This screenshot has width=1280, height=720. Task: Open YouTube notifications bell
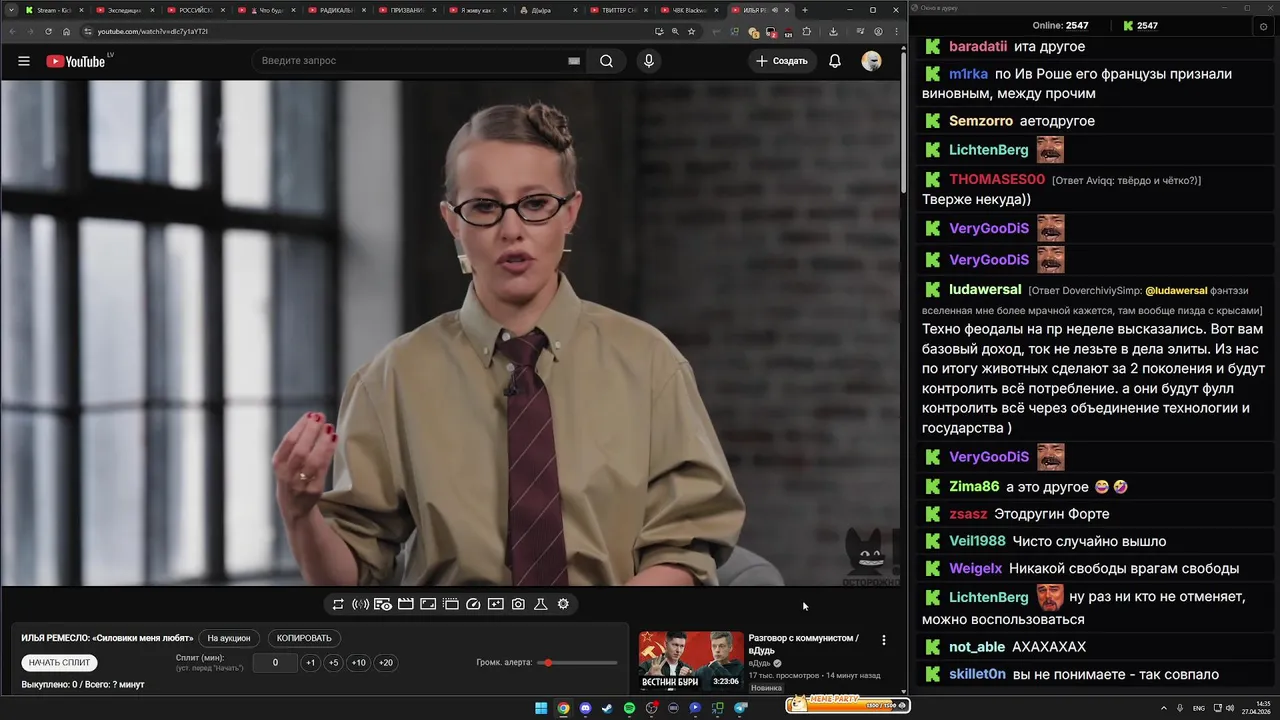point(835,61)
